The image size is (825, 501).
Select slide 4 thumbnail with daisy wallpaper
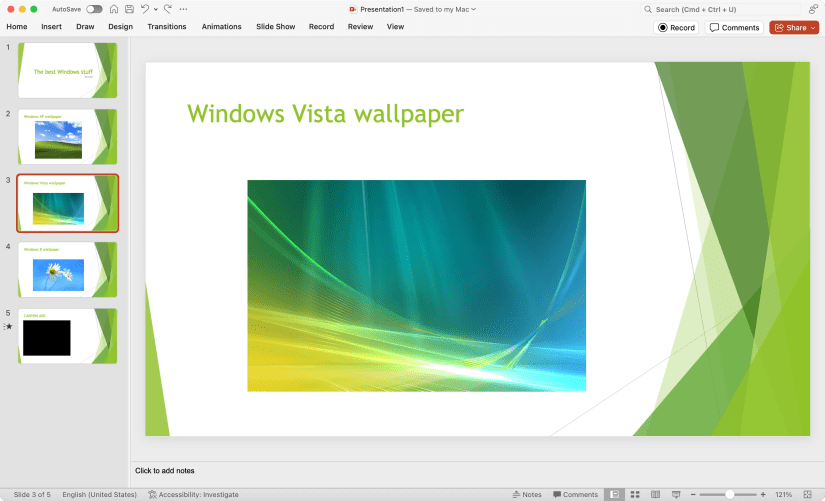67,269
